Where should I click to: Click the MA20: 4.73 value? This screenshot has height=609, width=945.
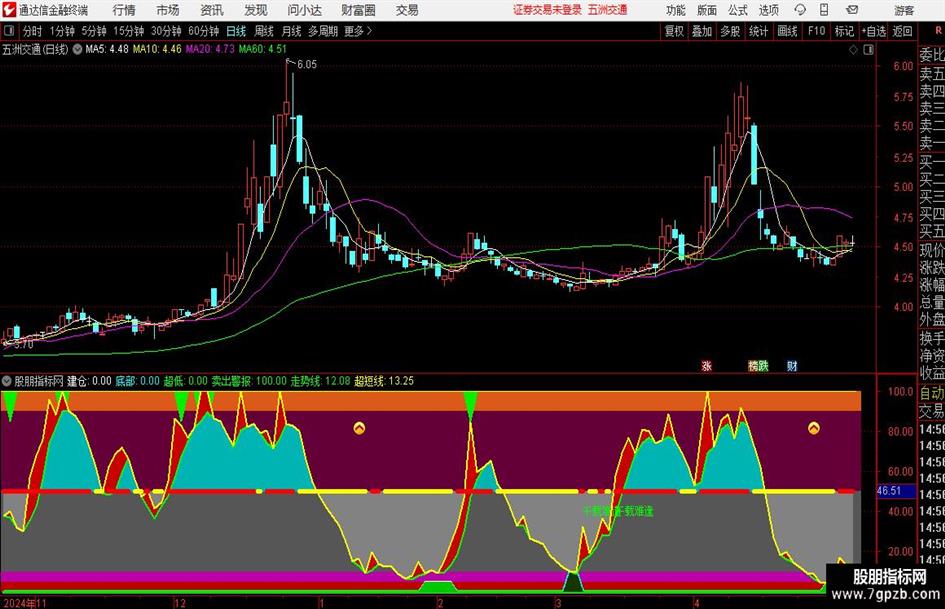[210, 49]
